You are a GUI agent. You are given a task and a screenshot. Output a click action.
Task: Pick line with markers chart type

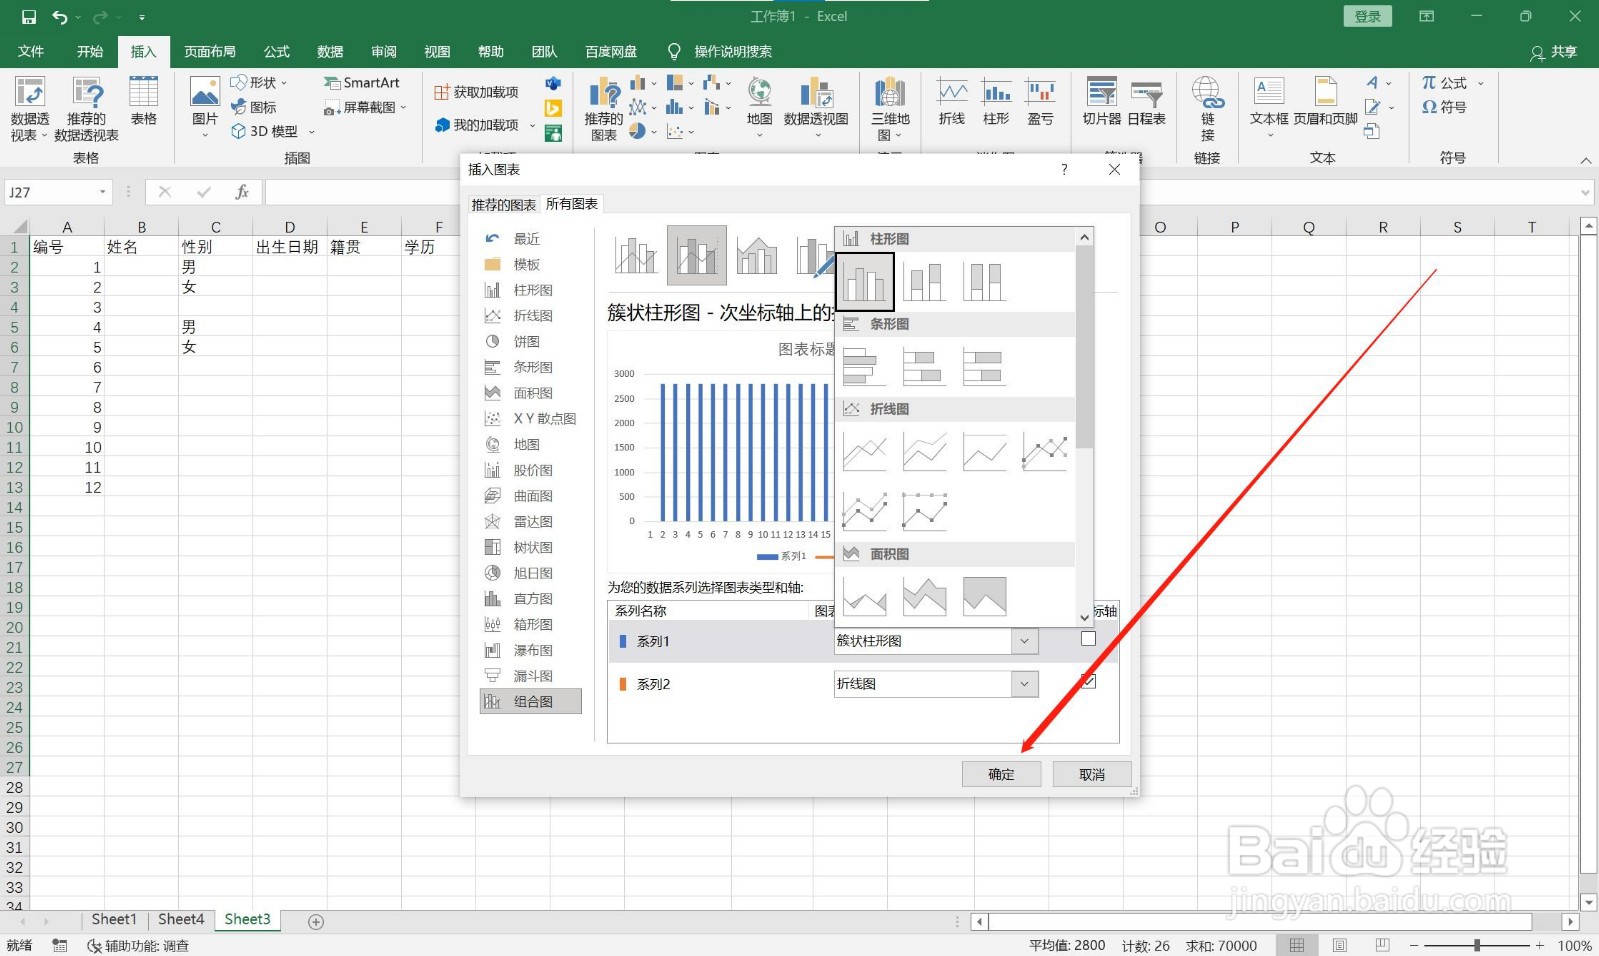(1044, 452)
